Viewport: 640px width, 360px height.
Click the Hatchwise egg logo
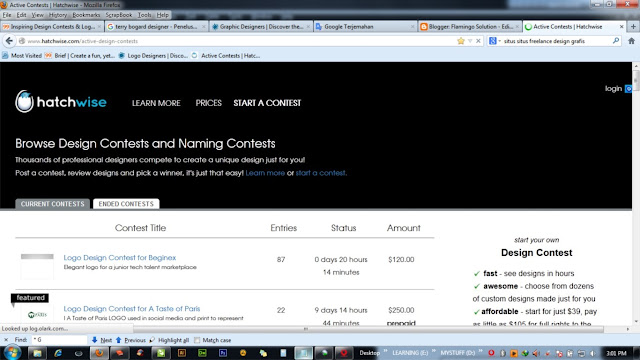tap(24, 101)
